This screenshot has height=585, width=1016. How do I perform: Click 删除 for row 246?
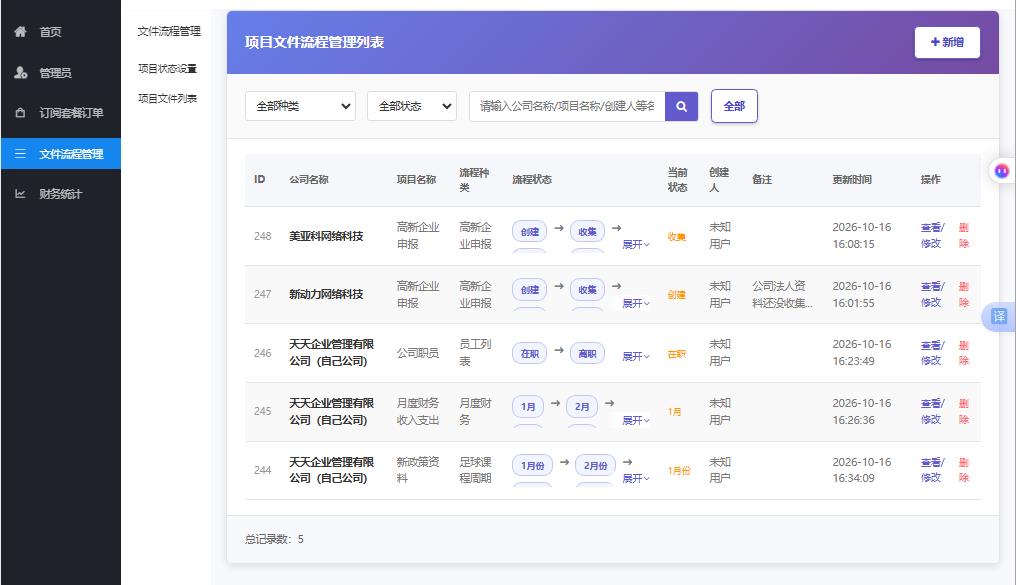point(964,353)
